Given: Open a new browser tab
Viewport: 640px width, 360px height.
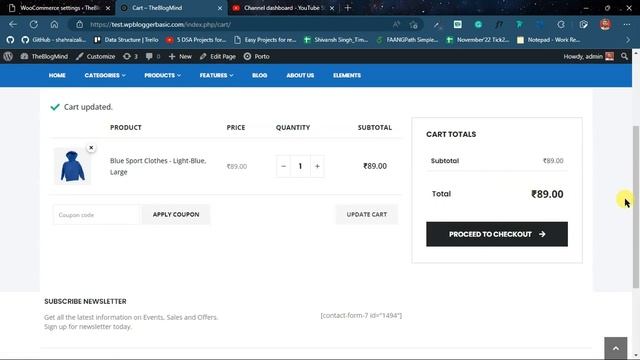Looking at the screenshot, I should tap(348, 8).
